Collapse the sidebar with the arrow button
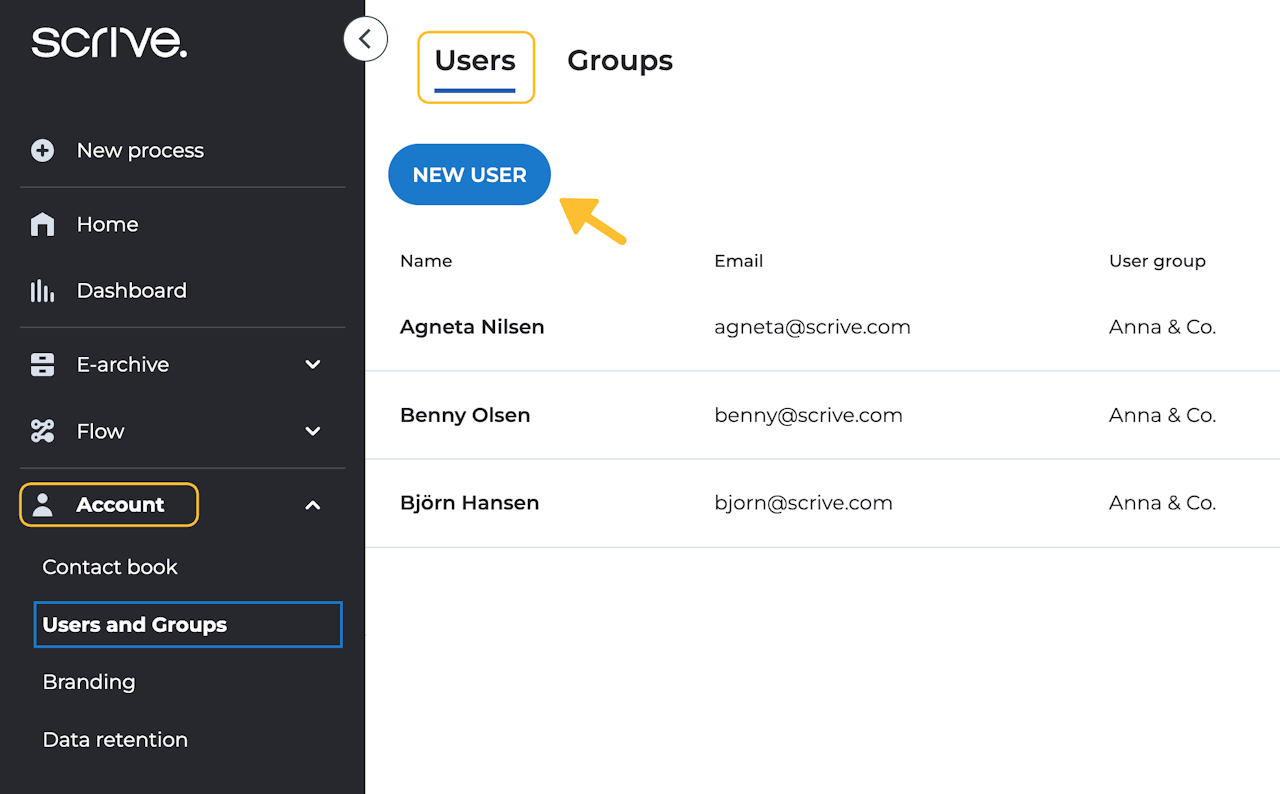Screen dimensions: 1280x794 [x=365, y=40]
